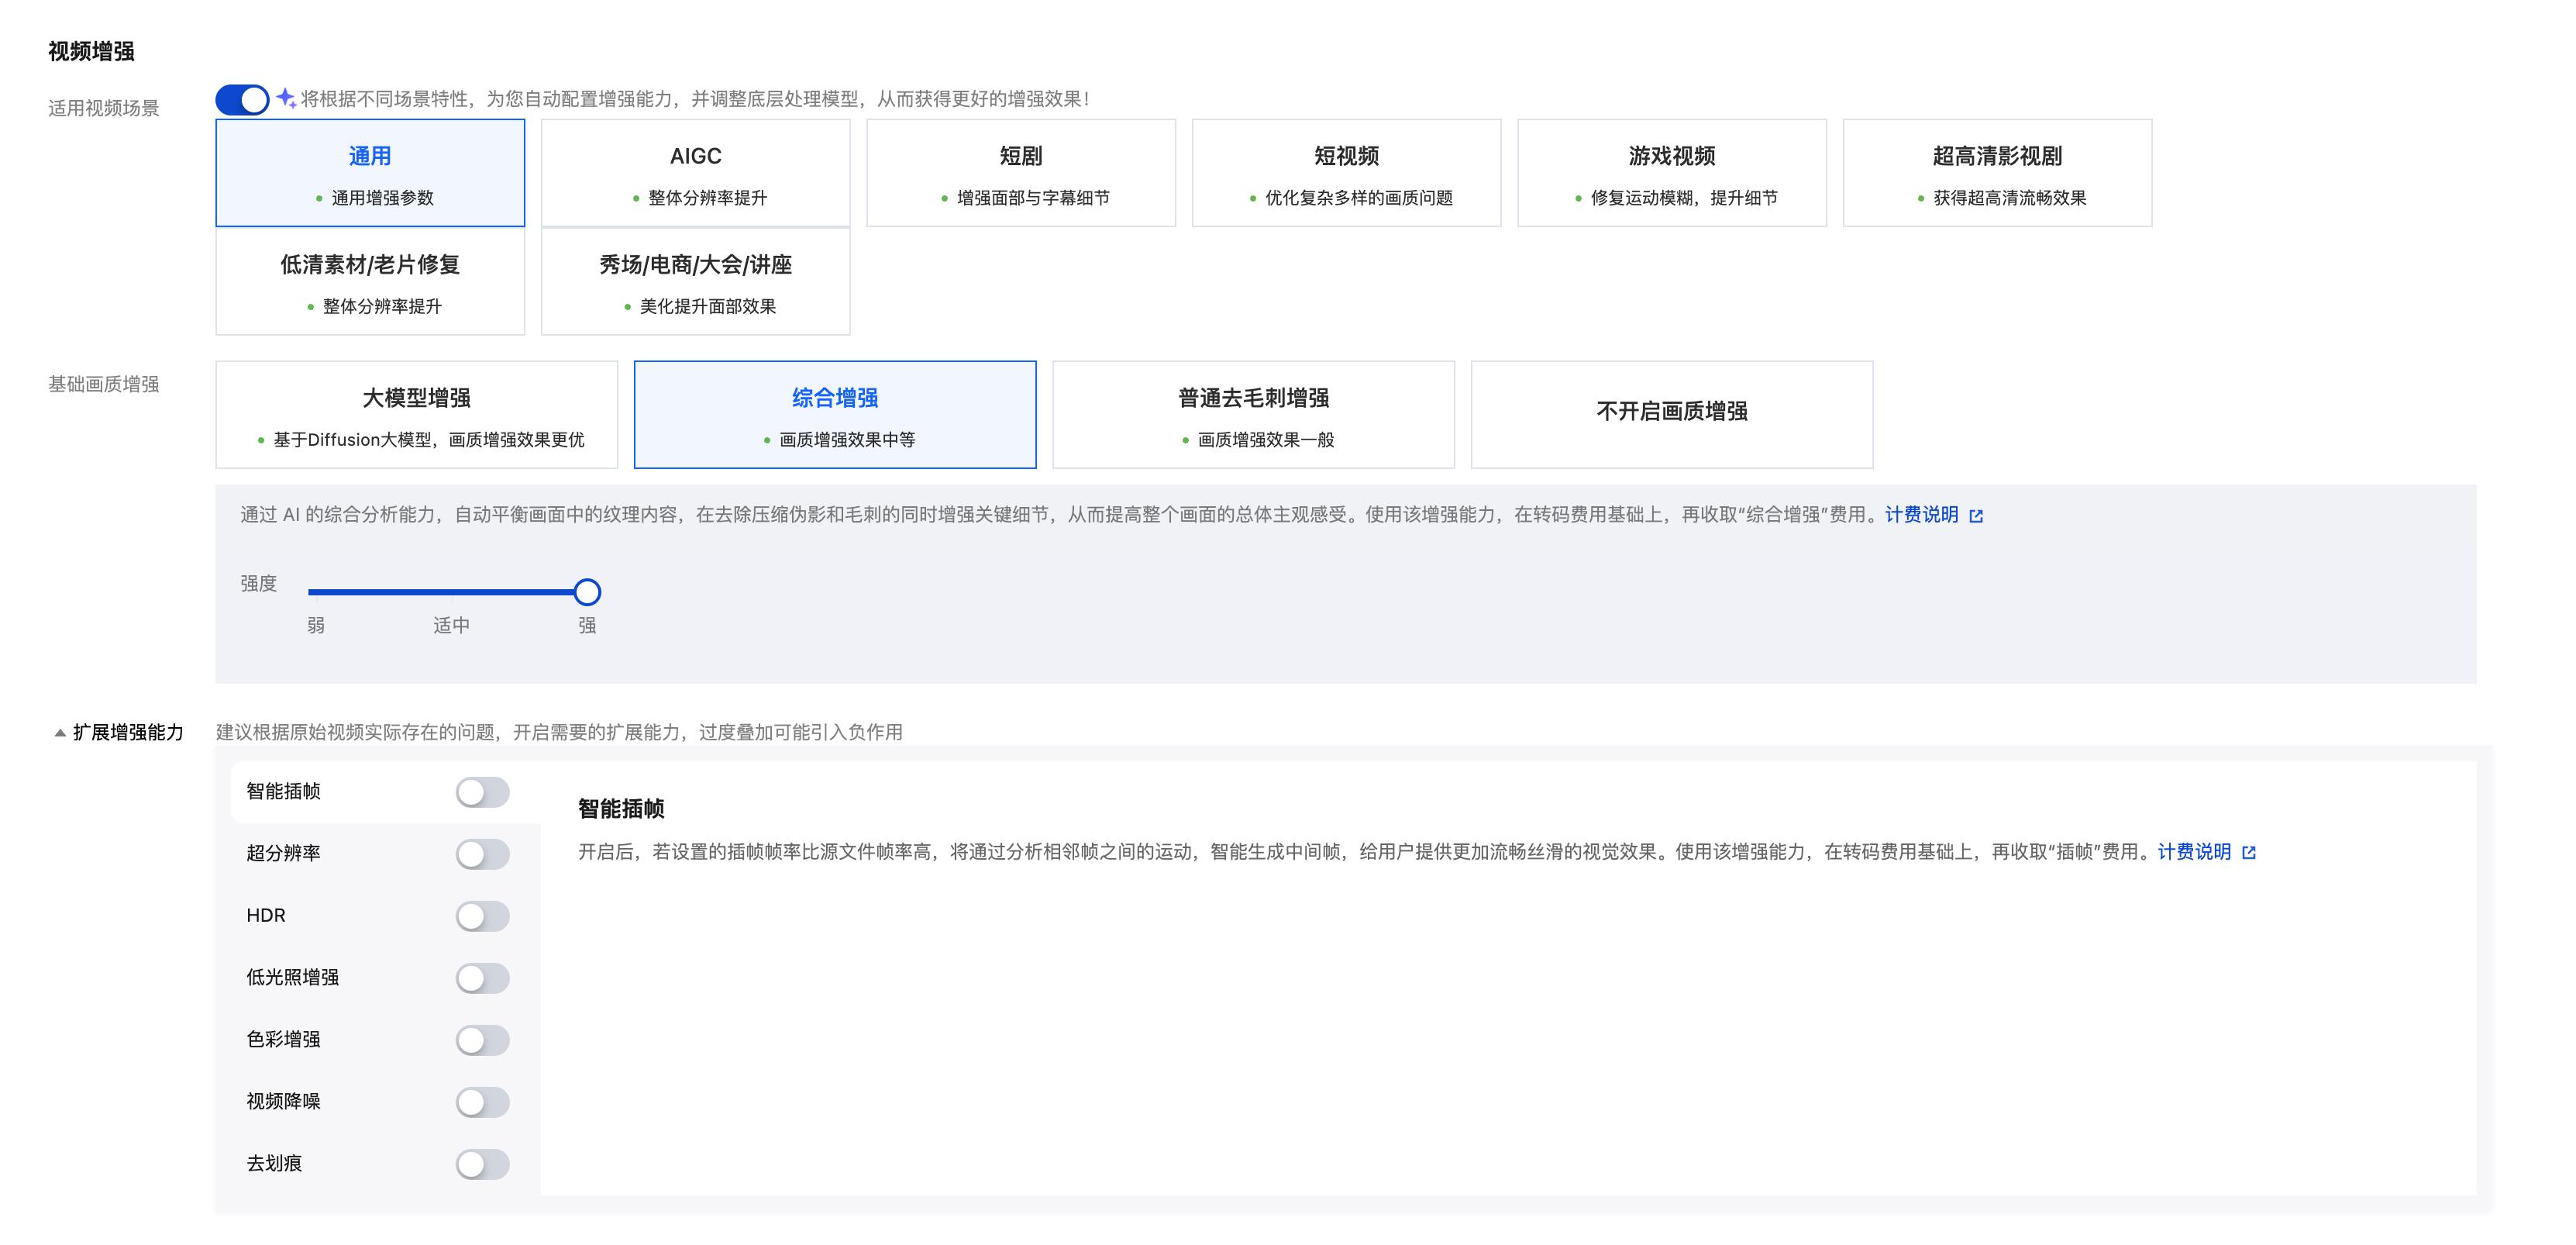Click the sparkle AI icon beside scene toggle
This screenshot has width=2576, height=1245.
click(x=286, y=98)
